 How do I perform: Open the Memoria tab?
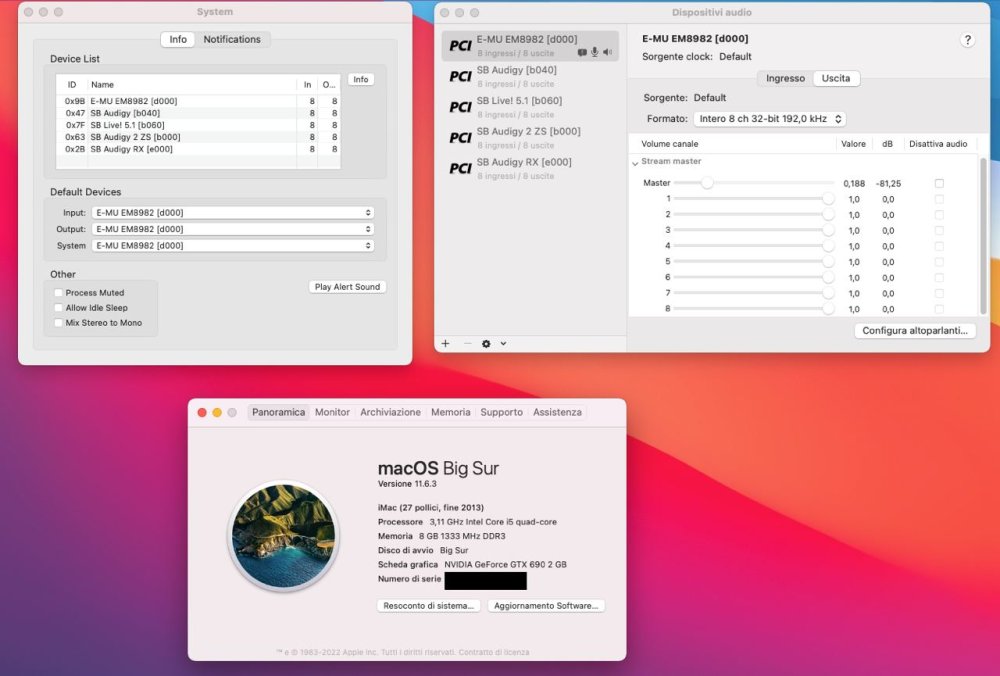(x=450, y=413)
